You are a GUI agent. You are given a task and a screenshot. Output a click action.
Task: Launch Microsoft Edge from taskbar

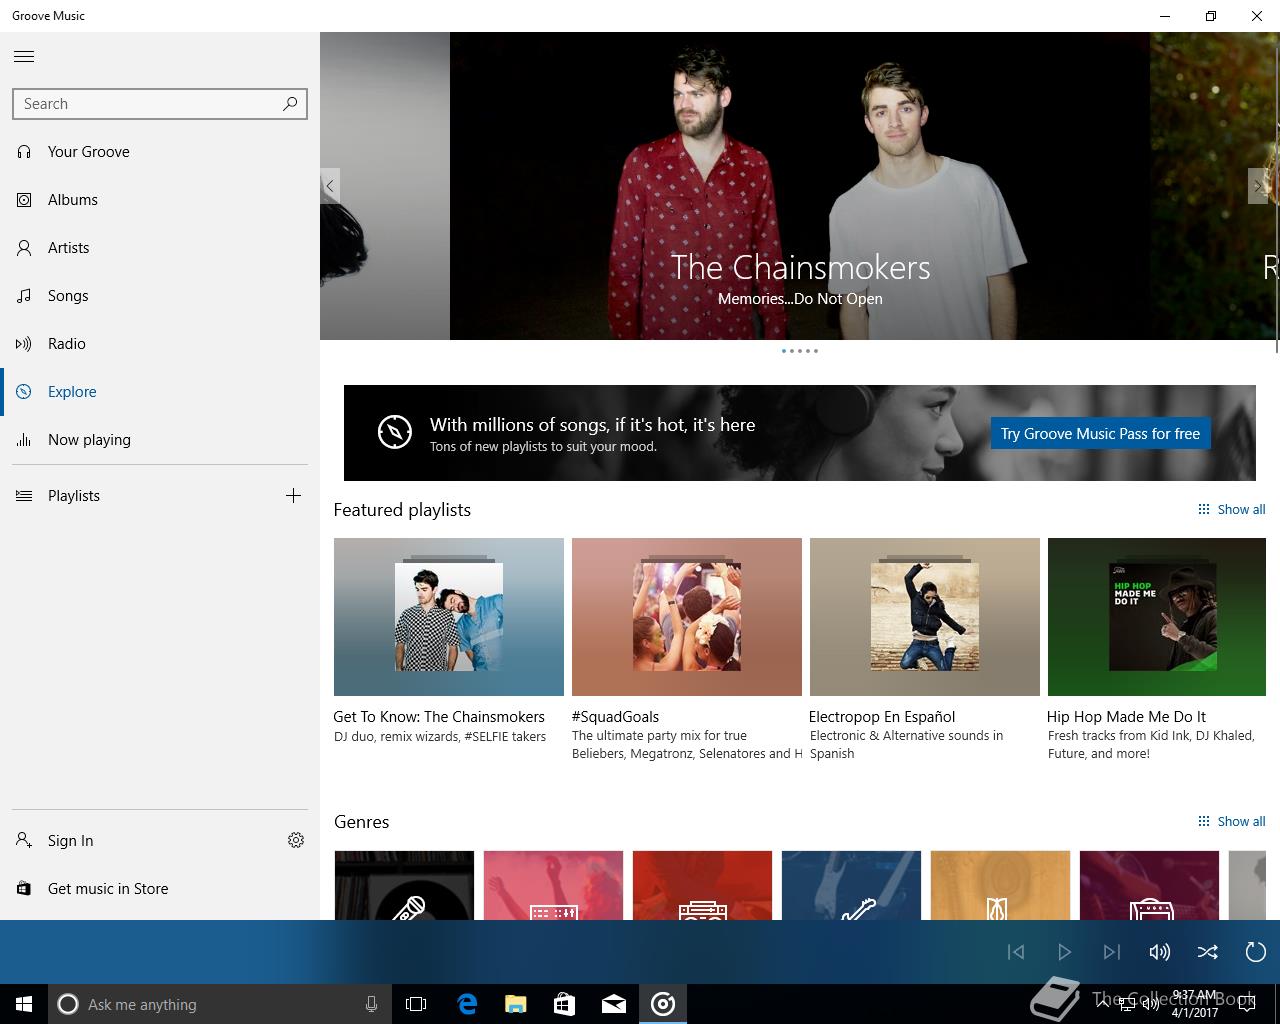(467, 1004)
